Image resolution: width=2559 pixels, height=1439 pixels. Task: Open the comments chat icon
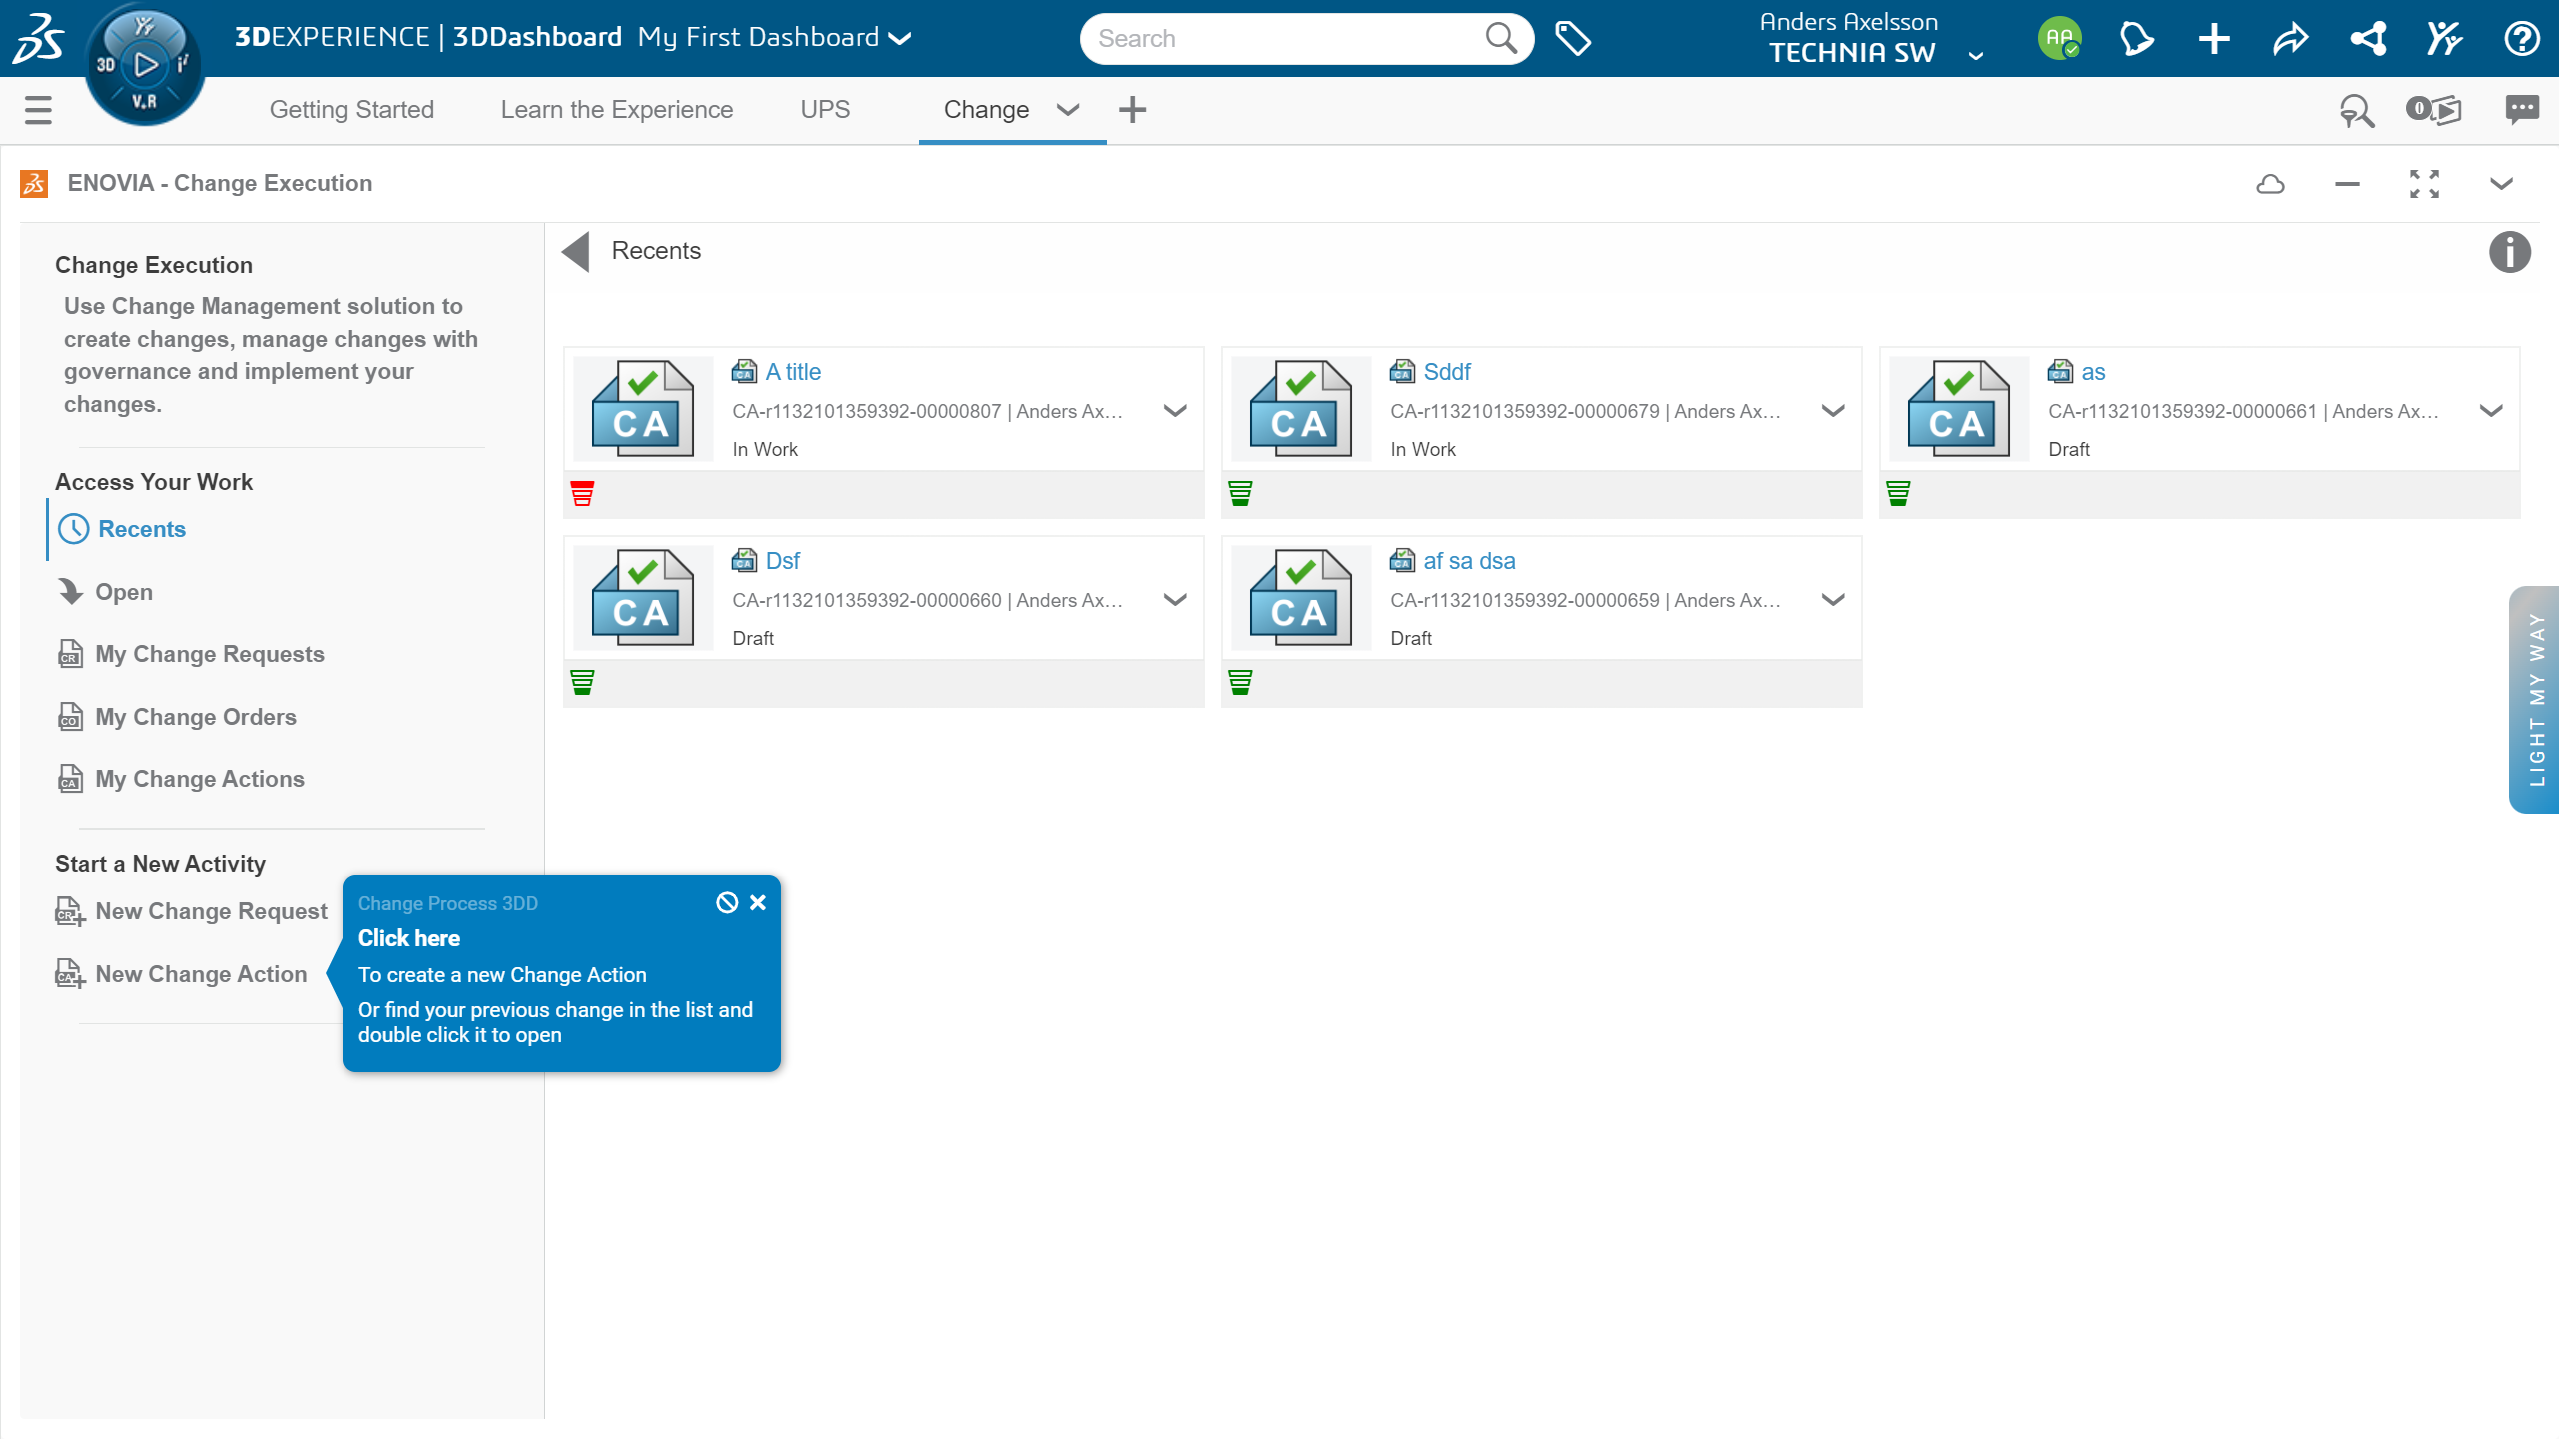2521,110
